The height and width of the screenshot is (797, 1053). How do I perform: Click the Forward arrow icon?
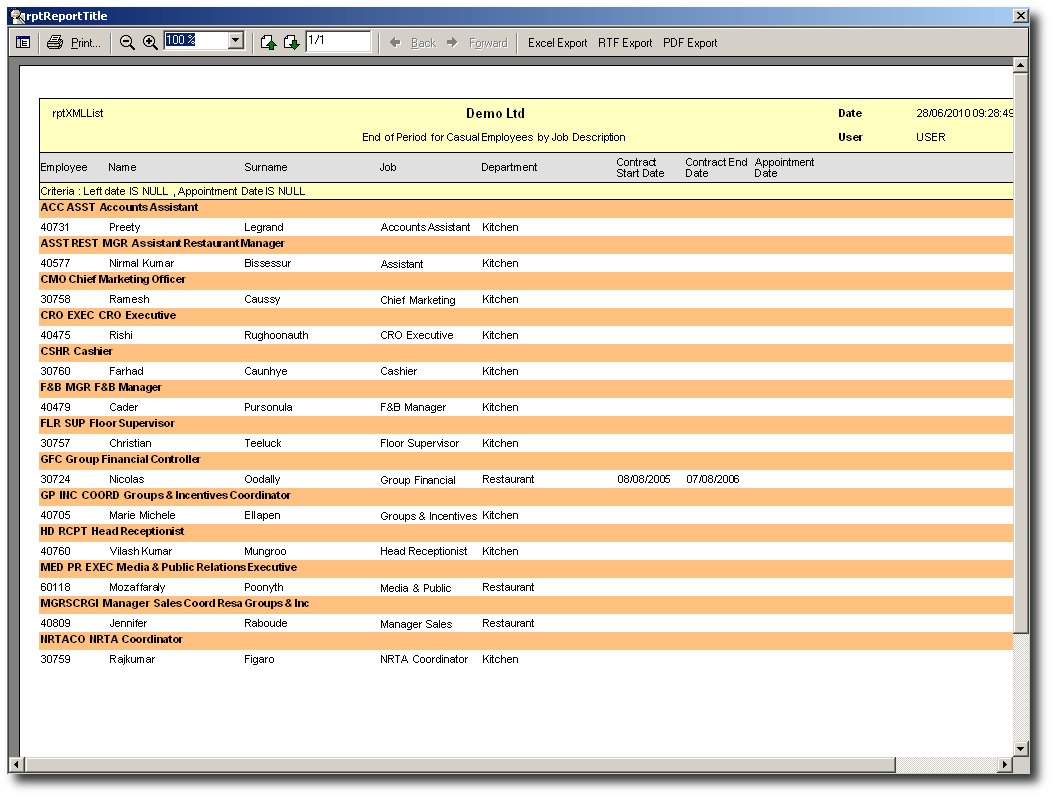point(452,43)
